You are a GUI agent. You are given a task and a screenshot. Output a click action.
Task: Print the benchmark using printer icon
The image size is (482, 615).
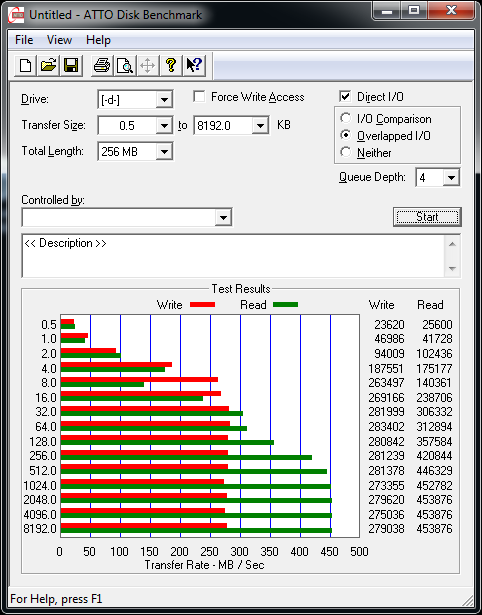click(102, 65)
